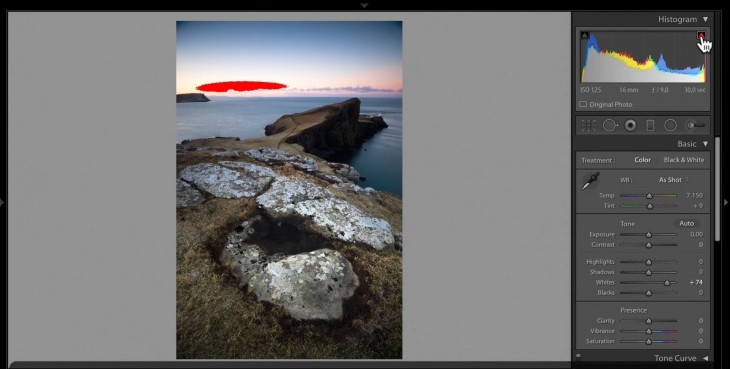This screenshot has width=730, height=369.
Task: Toggle shadow clipping indicator in histogram
Action: point(585,35)
